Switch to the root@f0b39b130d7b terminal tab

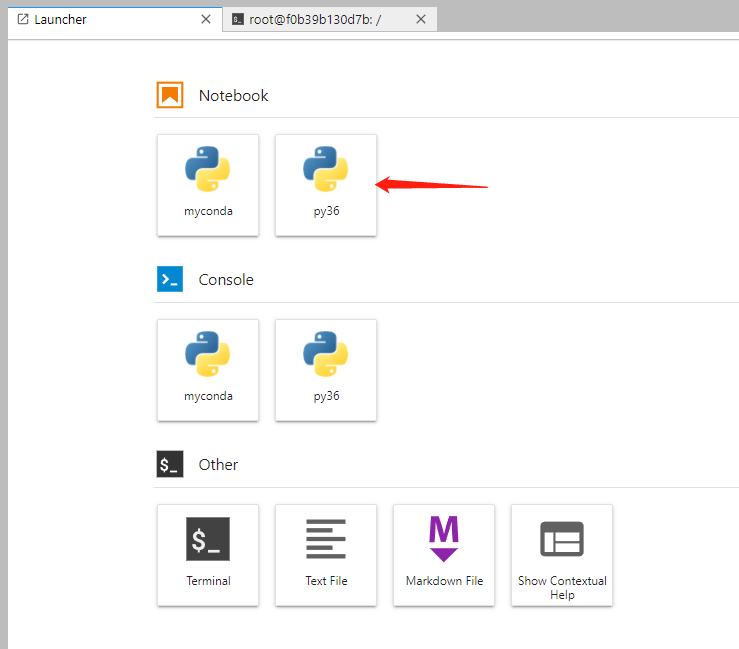click(329, 19)
